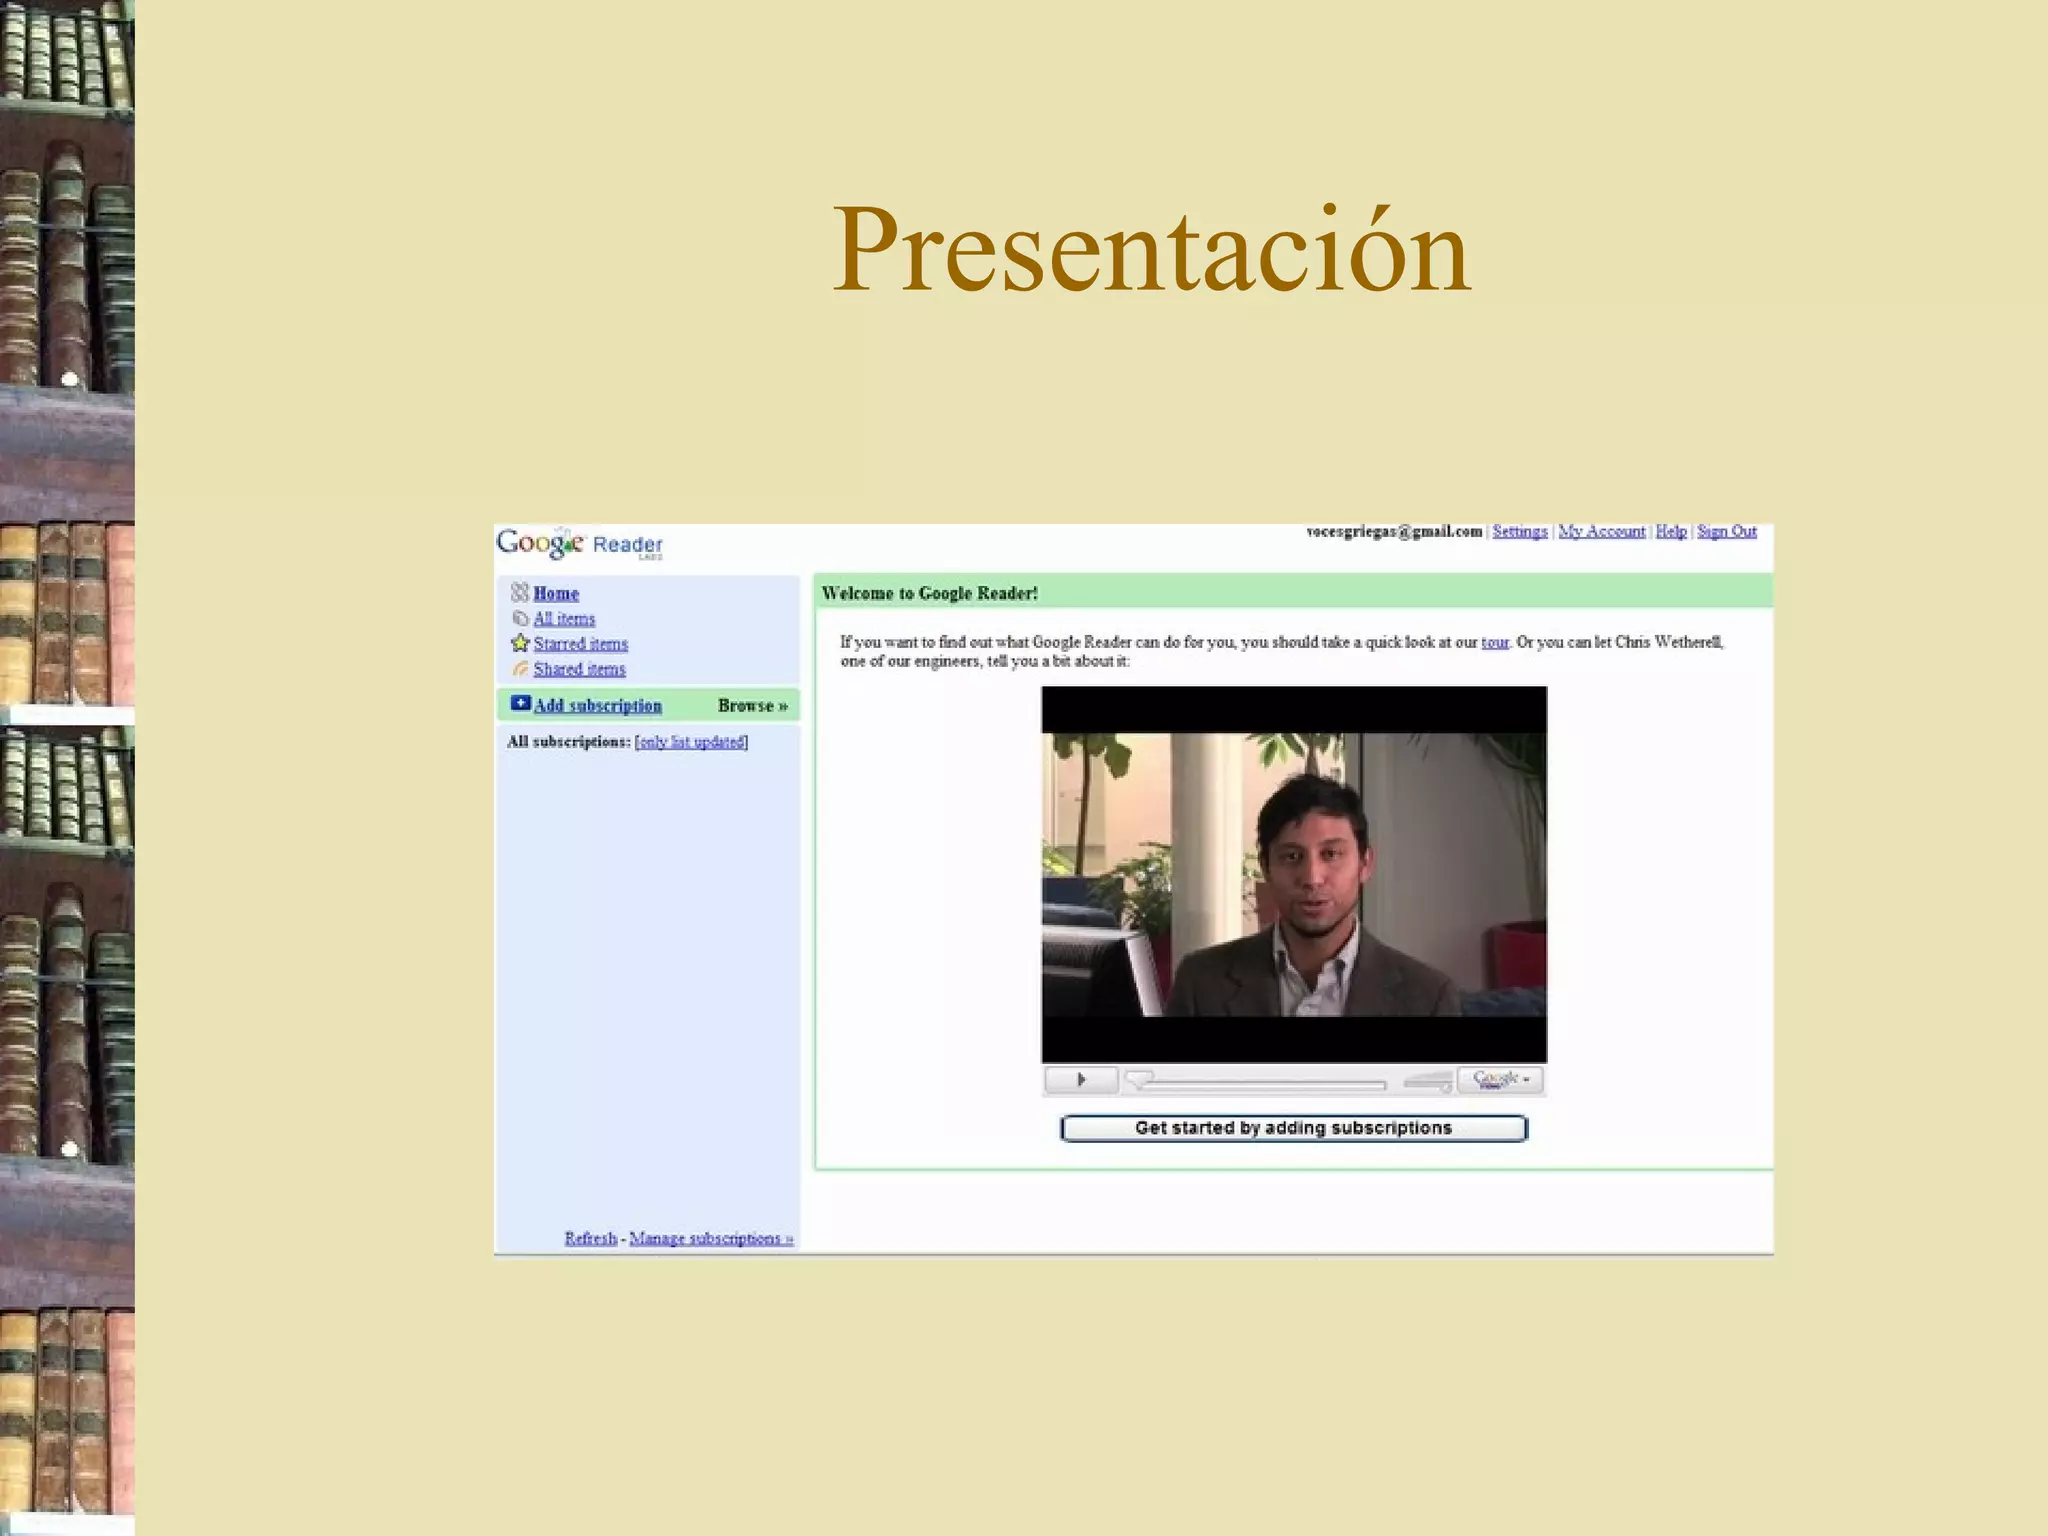The image size is (2048, 1536).
Task: Click the All items tag icon
Action: tap(520, 618)
